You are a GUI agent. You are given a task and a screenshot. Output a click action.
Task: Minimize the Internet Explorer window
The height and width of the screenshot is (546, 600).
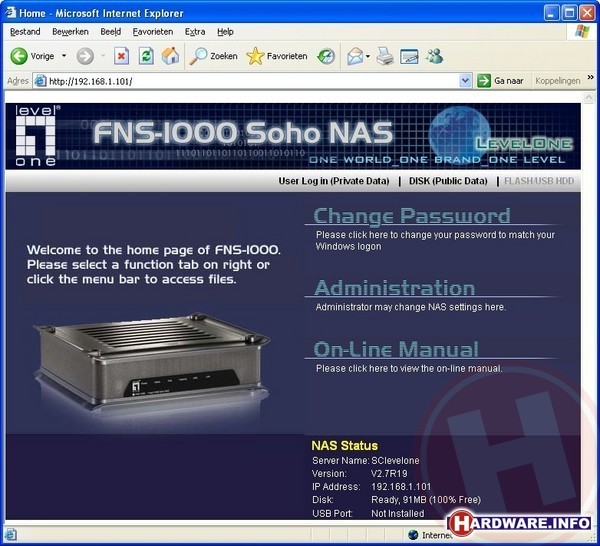tap(551, 13)
